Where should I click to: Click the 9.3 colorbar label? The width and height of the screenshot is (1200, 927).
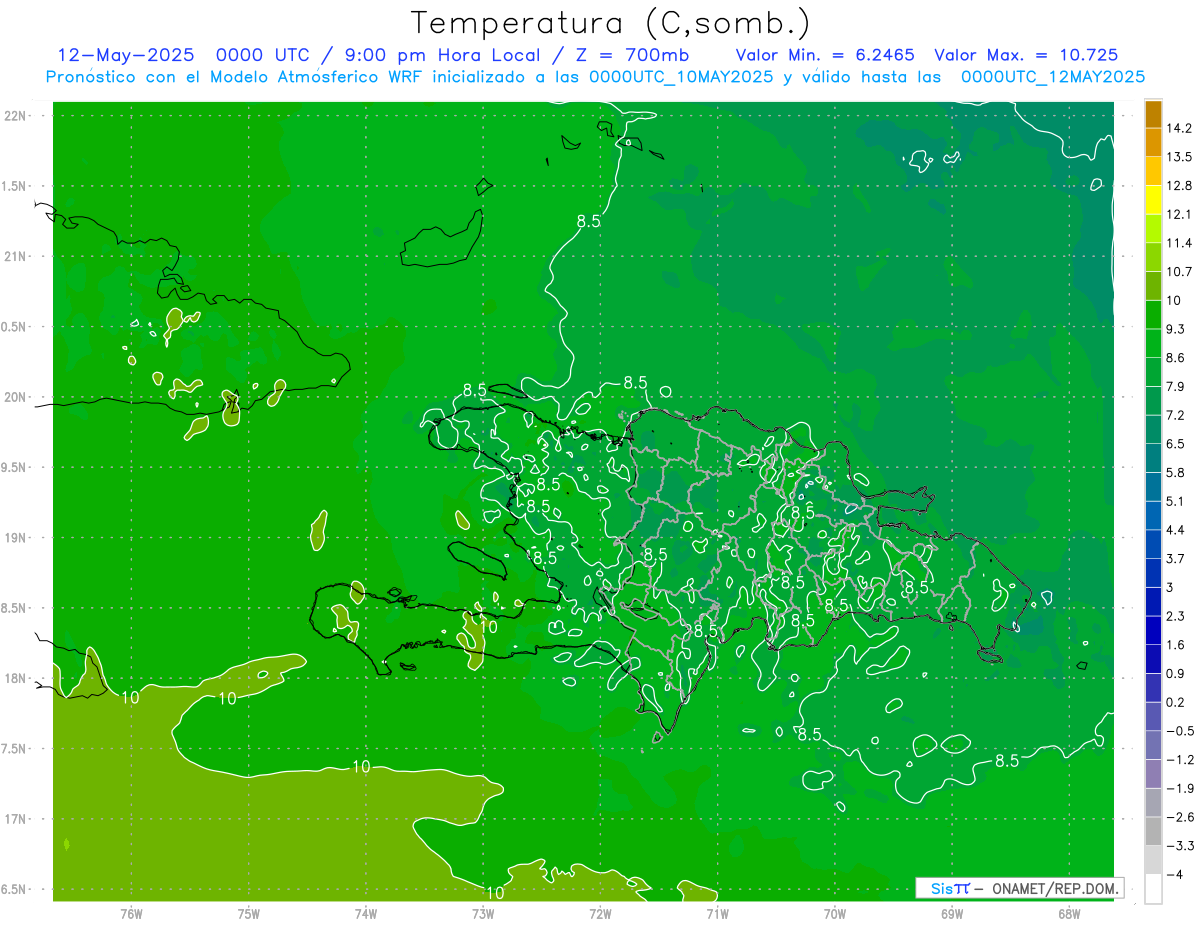(x=1176, y=329)
